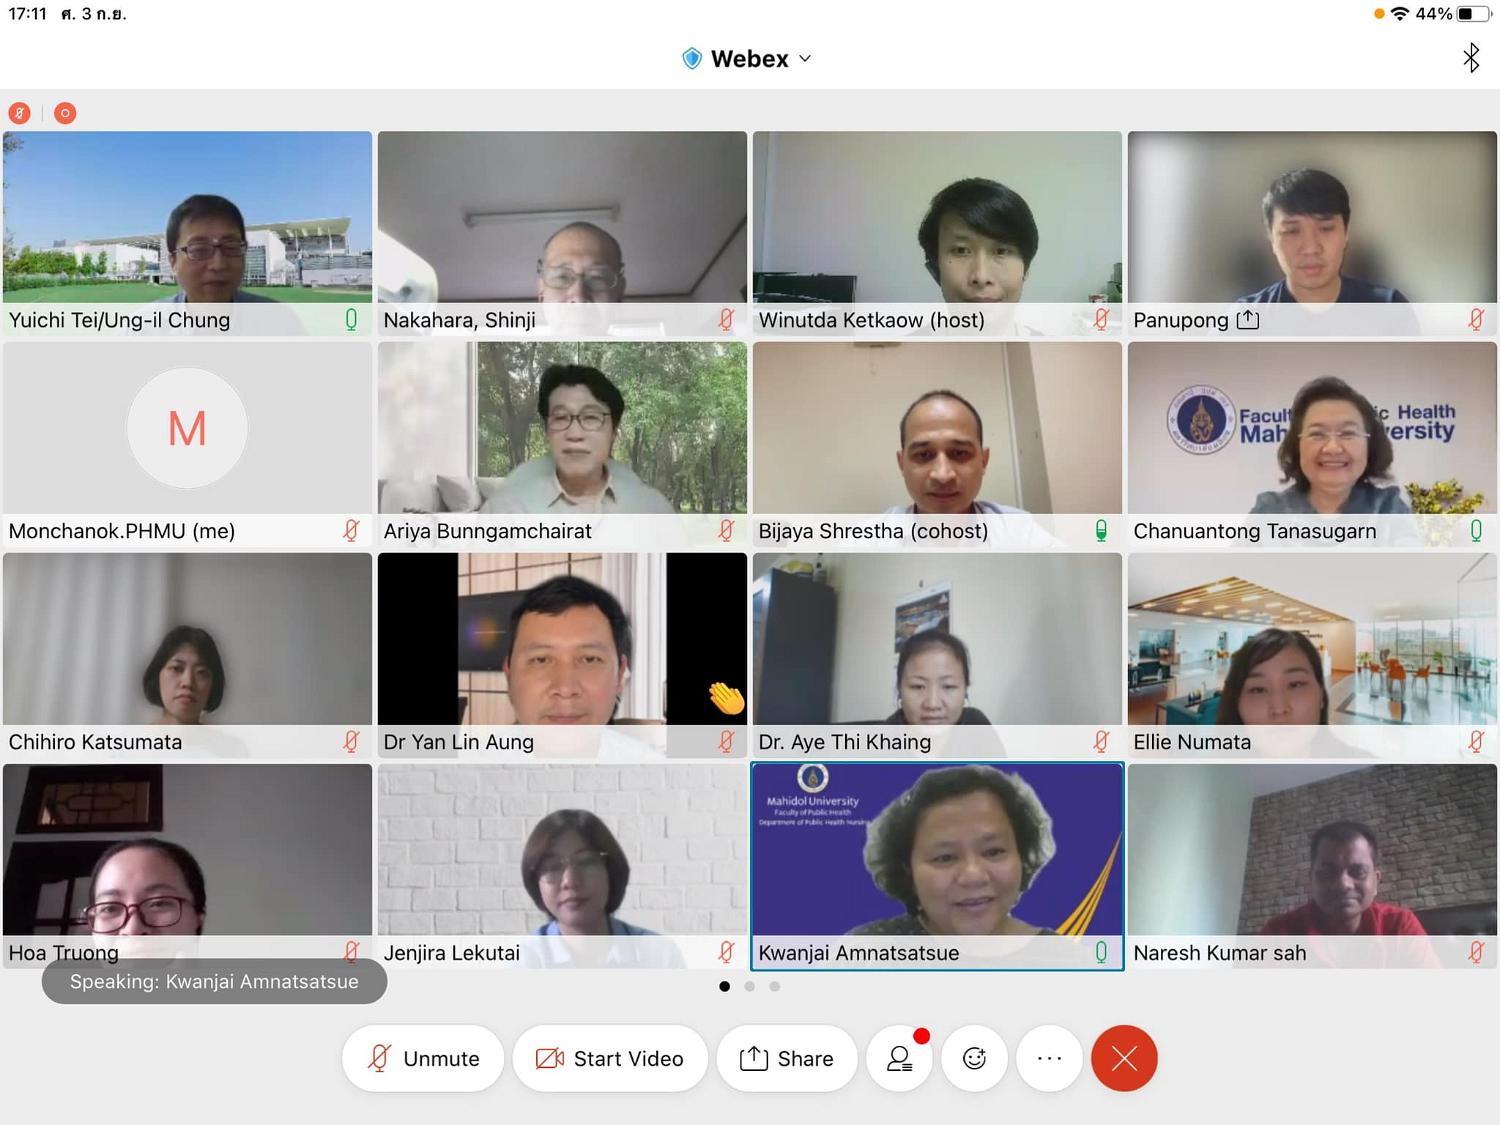Tap the first page indicator dot
The width and height of the screenshot is (1500, 1125).
[x=724, y=986]
